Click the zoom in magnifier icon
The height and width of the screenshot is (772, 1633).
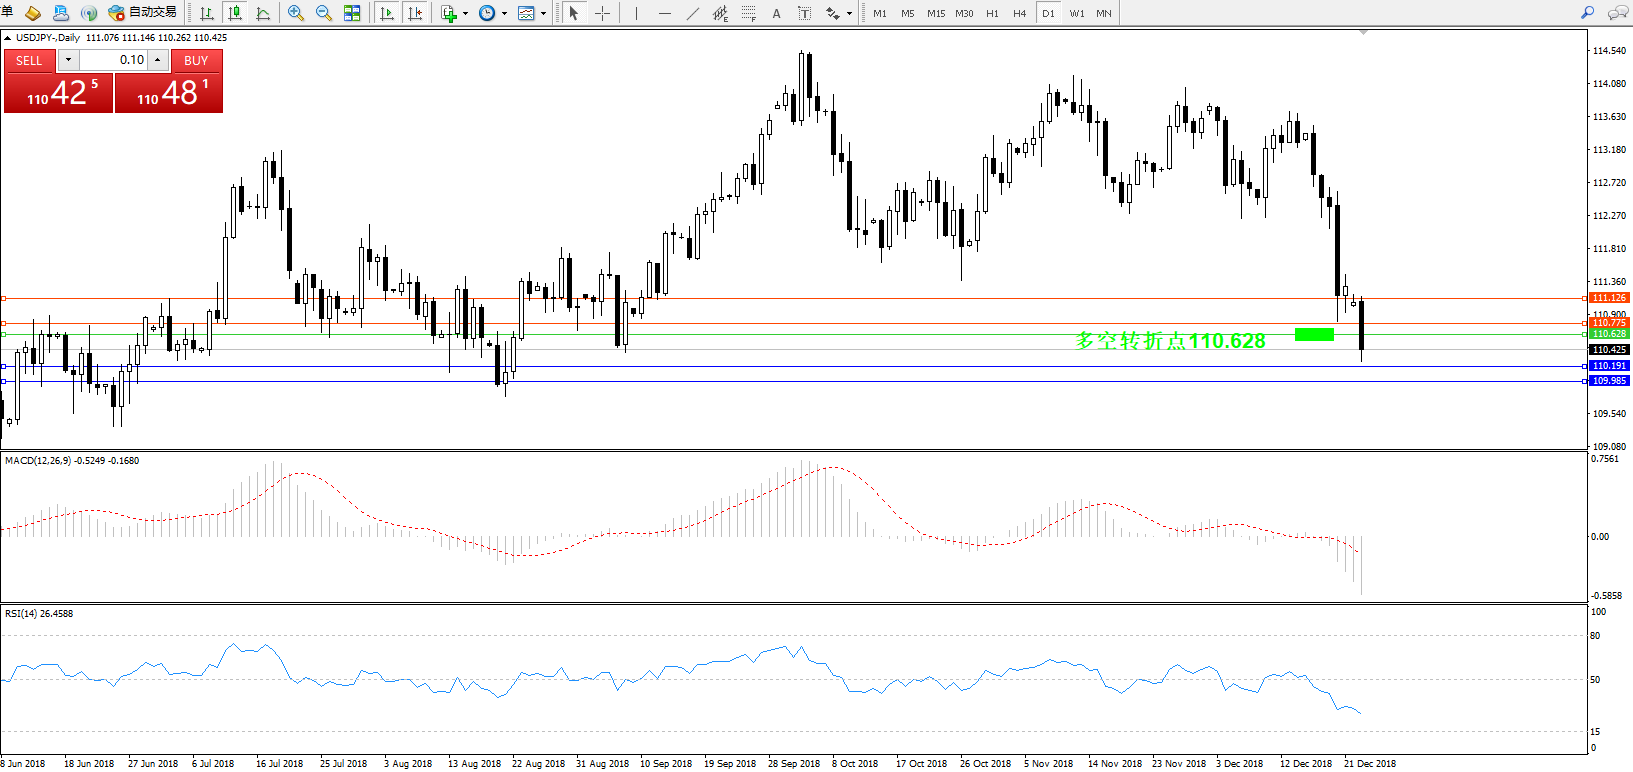(296, 13)
